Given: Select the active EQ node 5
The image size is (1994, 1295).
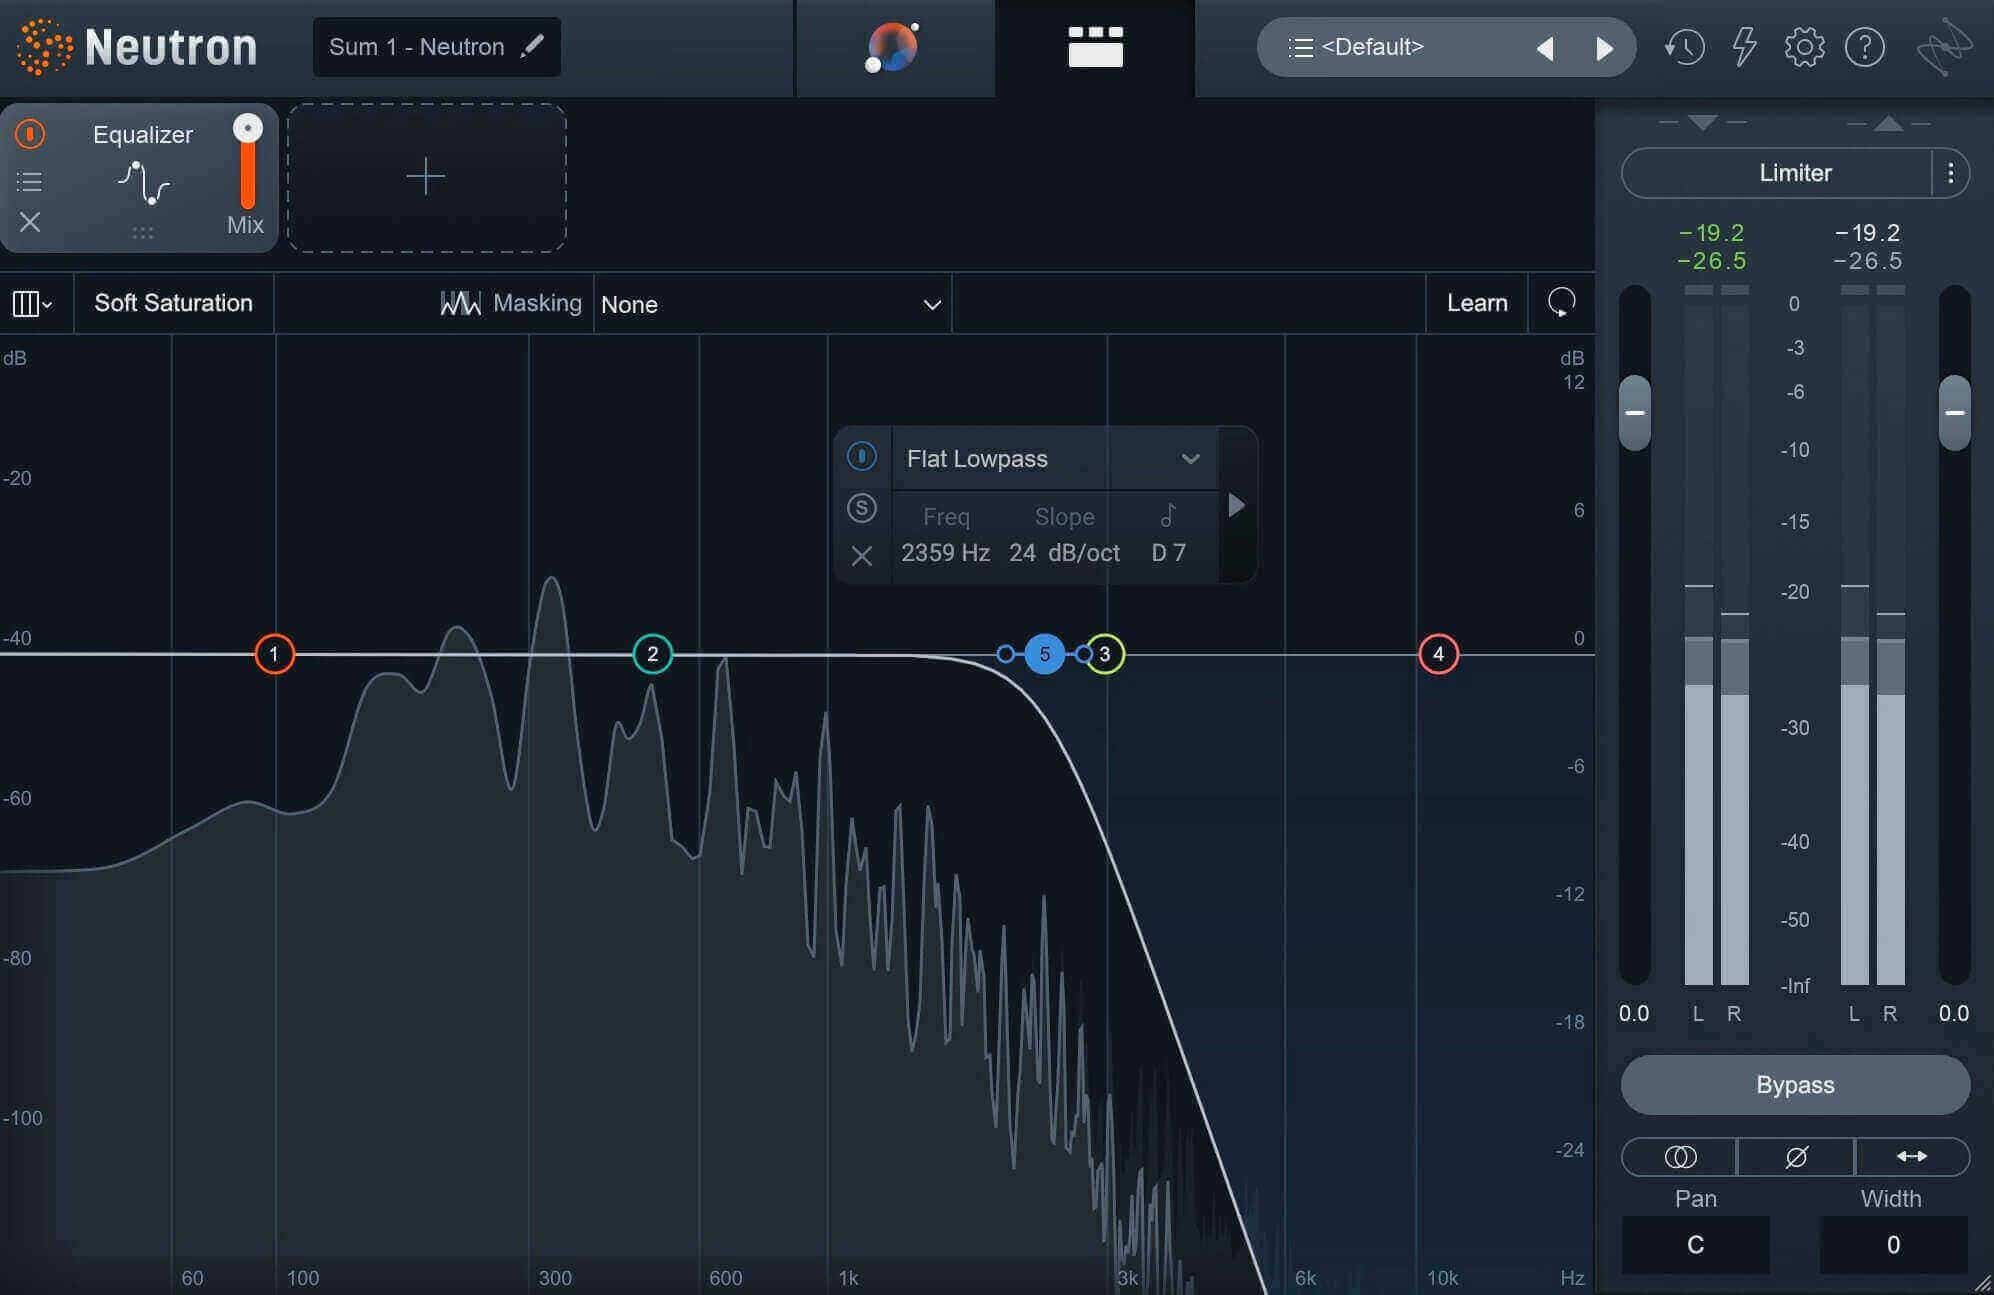Looking at the screenshot, I should [x=1045, y=654].
